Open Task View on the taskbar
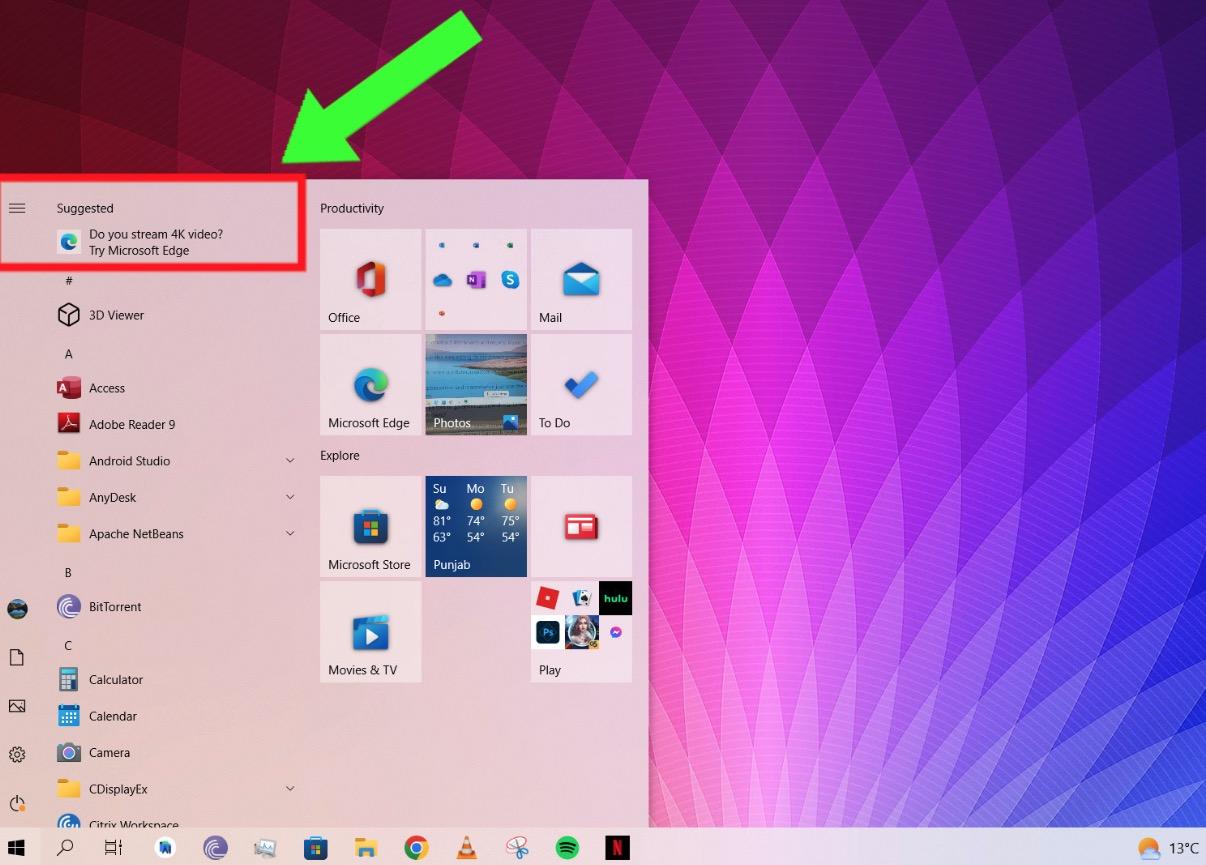The width and height of the screenshot is (1206, 865). click(x=114, y=848)
